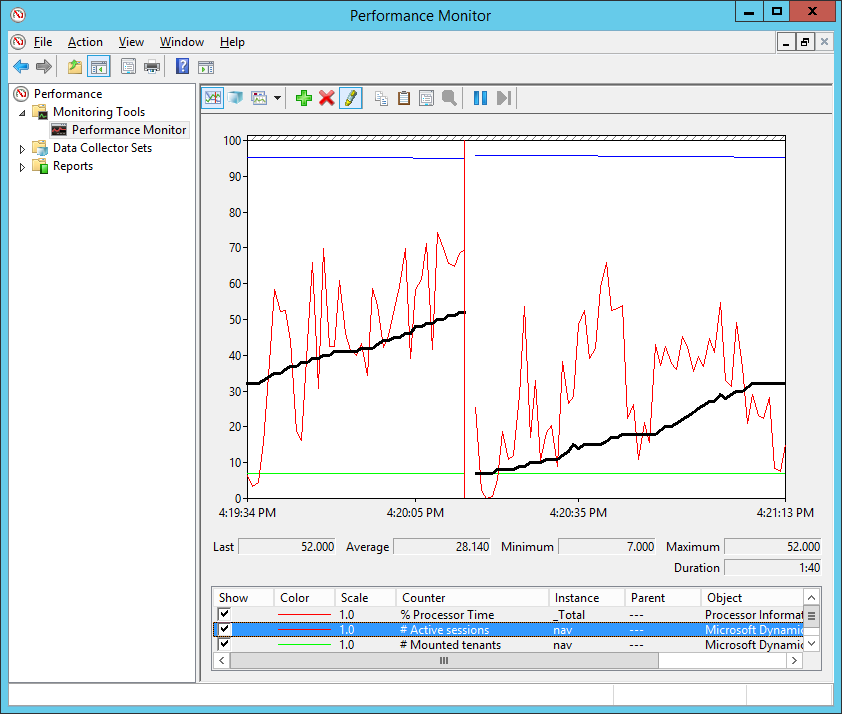Expand the Reports tree node
842x714 pixels.
(x=23, y=167)
